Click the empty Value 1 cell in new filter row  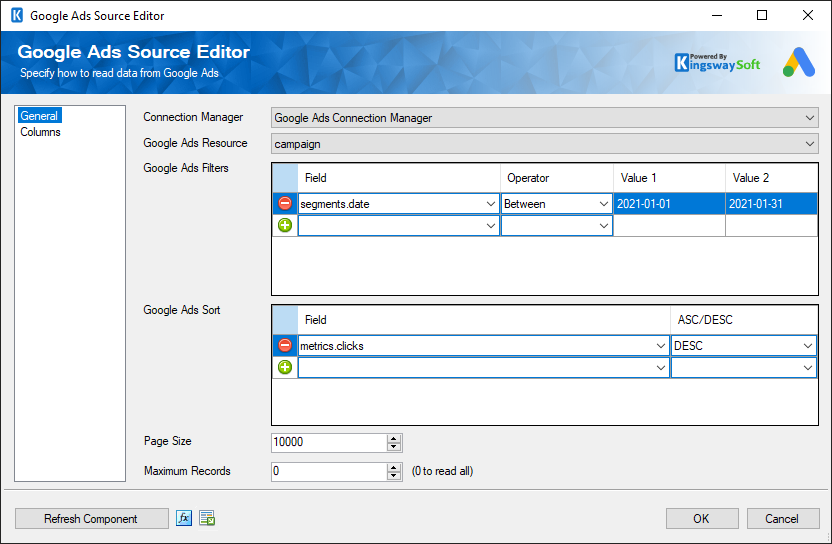tap(669, 226)
